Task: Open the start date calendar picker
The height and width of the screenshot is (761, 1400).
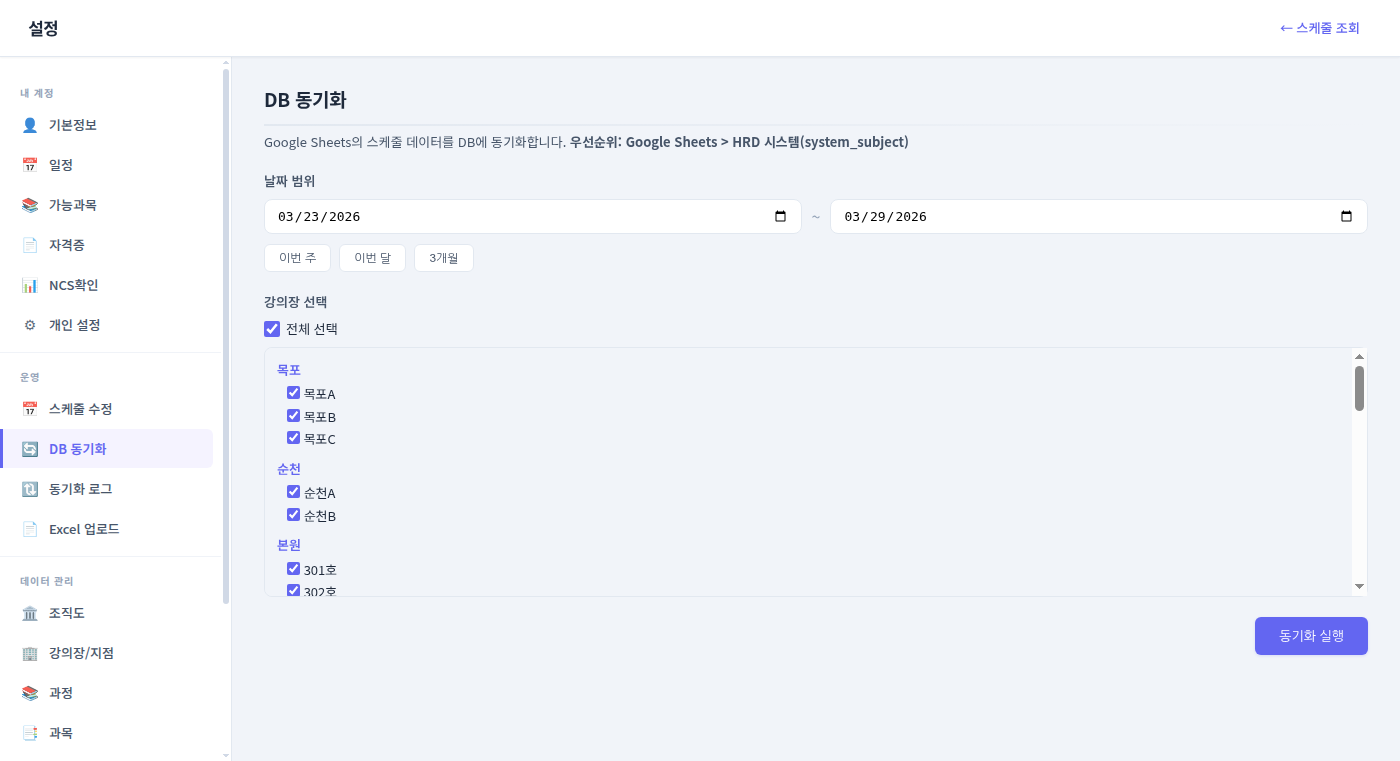Action: [780, 216]
